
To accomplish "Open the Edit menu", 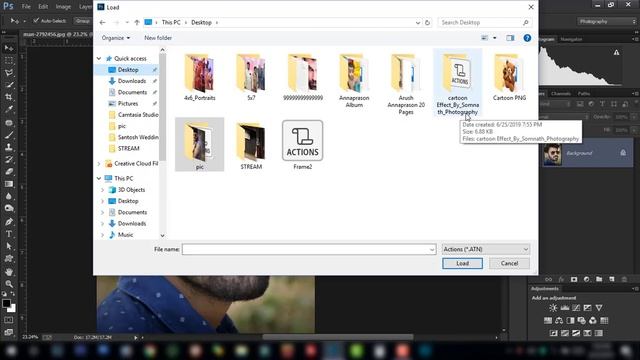I will click(43, 7).
